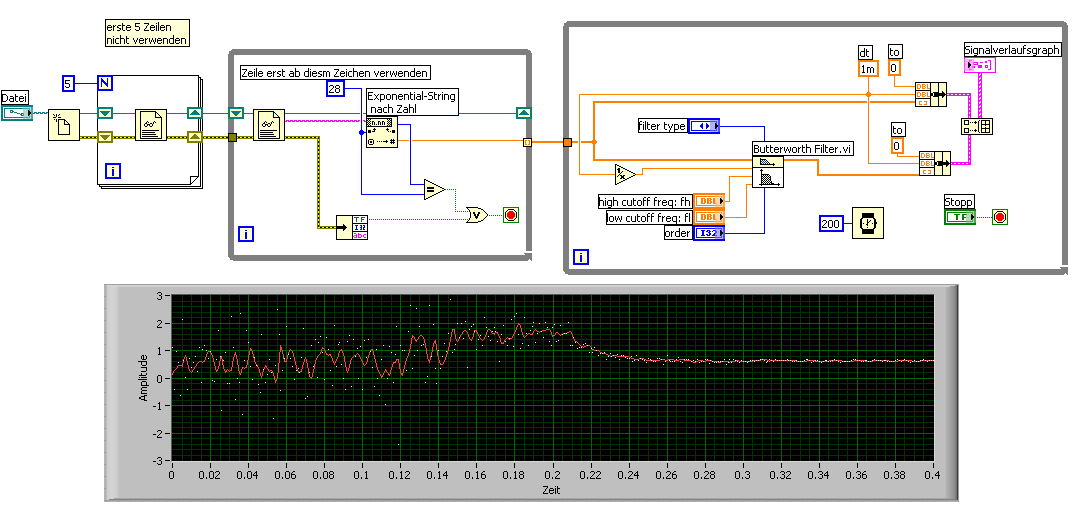Screen dimensions: 1078x509
Task: Click the 'filter type' label
Action: pyautogui.click(x=662, y=126)
